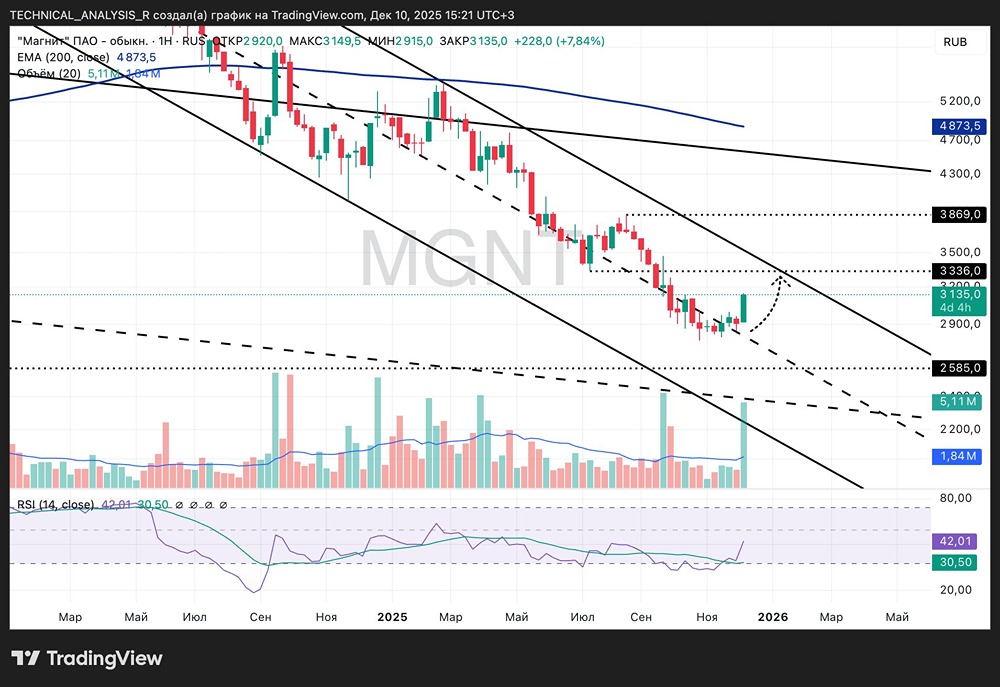Click the ЗАКР 3135,0 close value
This screenshot has width=1000, height=687.
tap(474, 41)
